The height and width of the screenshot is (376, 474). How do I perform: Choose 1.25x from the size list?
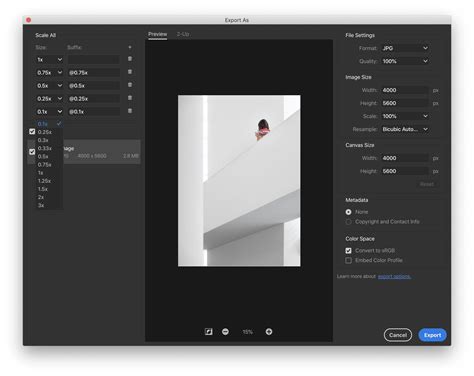coord(49,181)
